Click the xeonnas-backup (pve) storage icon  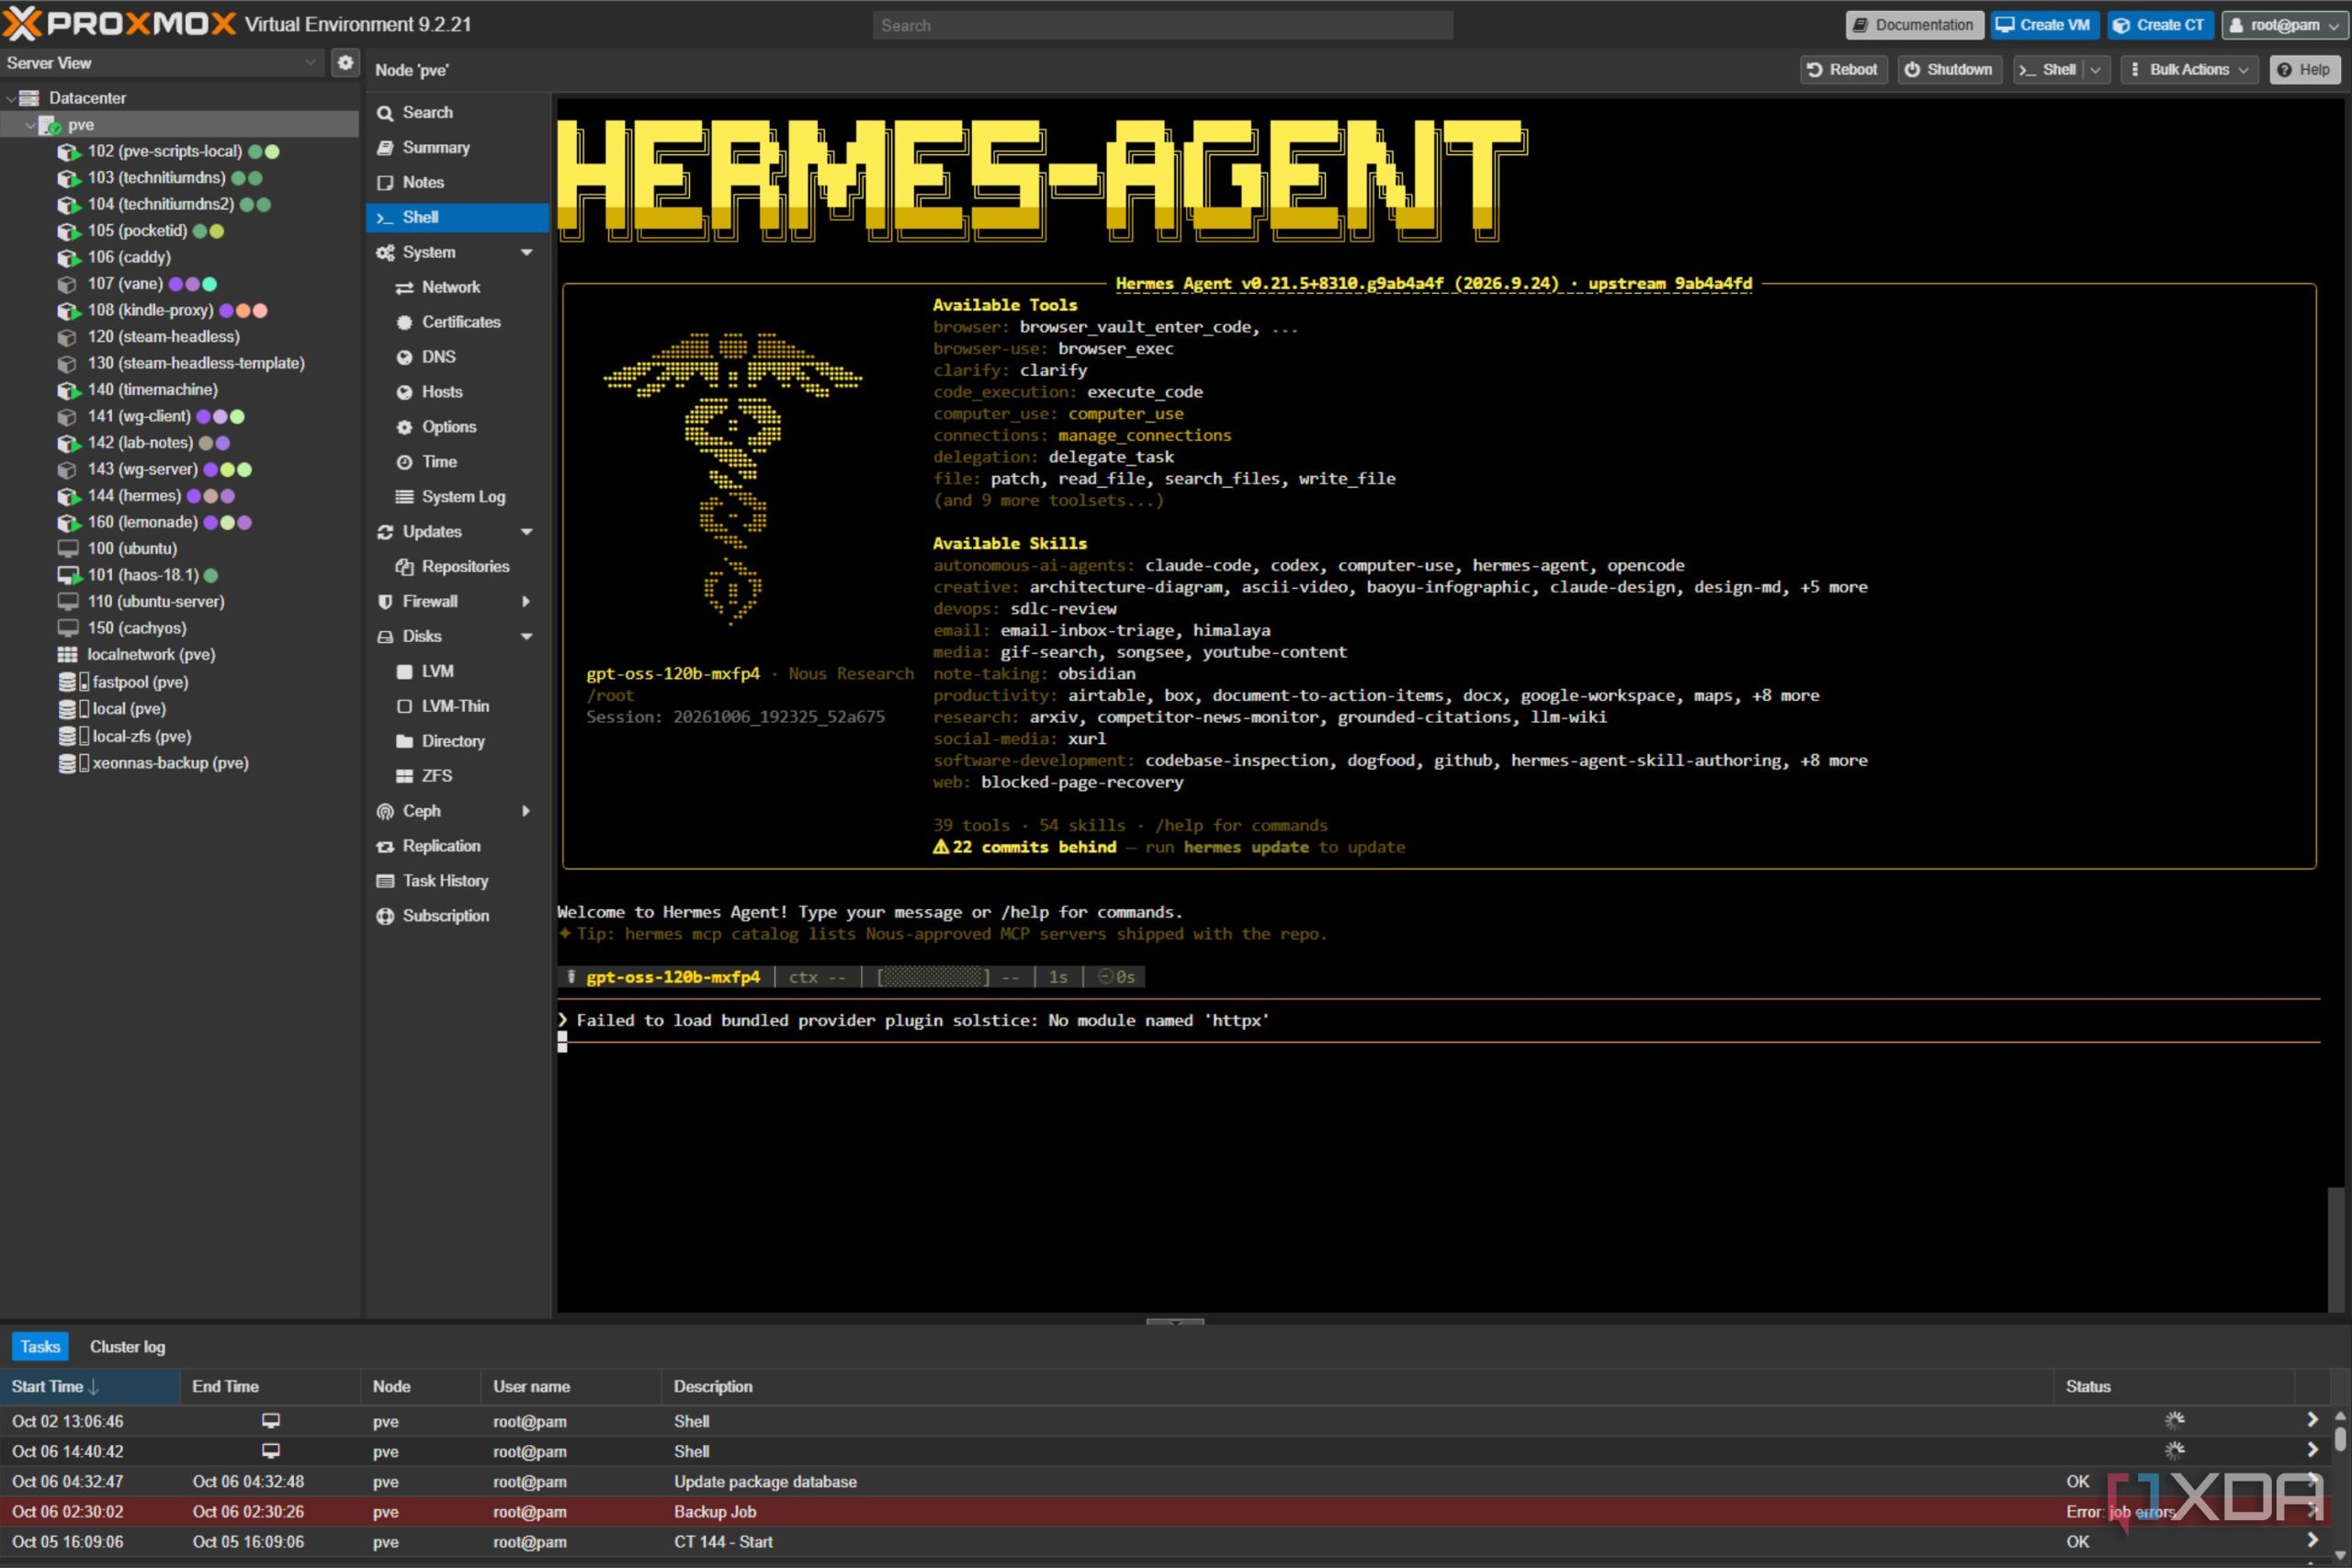(73, 763)
